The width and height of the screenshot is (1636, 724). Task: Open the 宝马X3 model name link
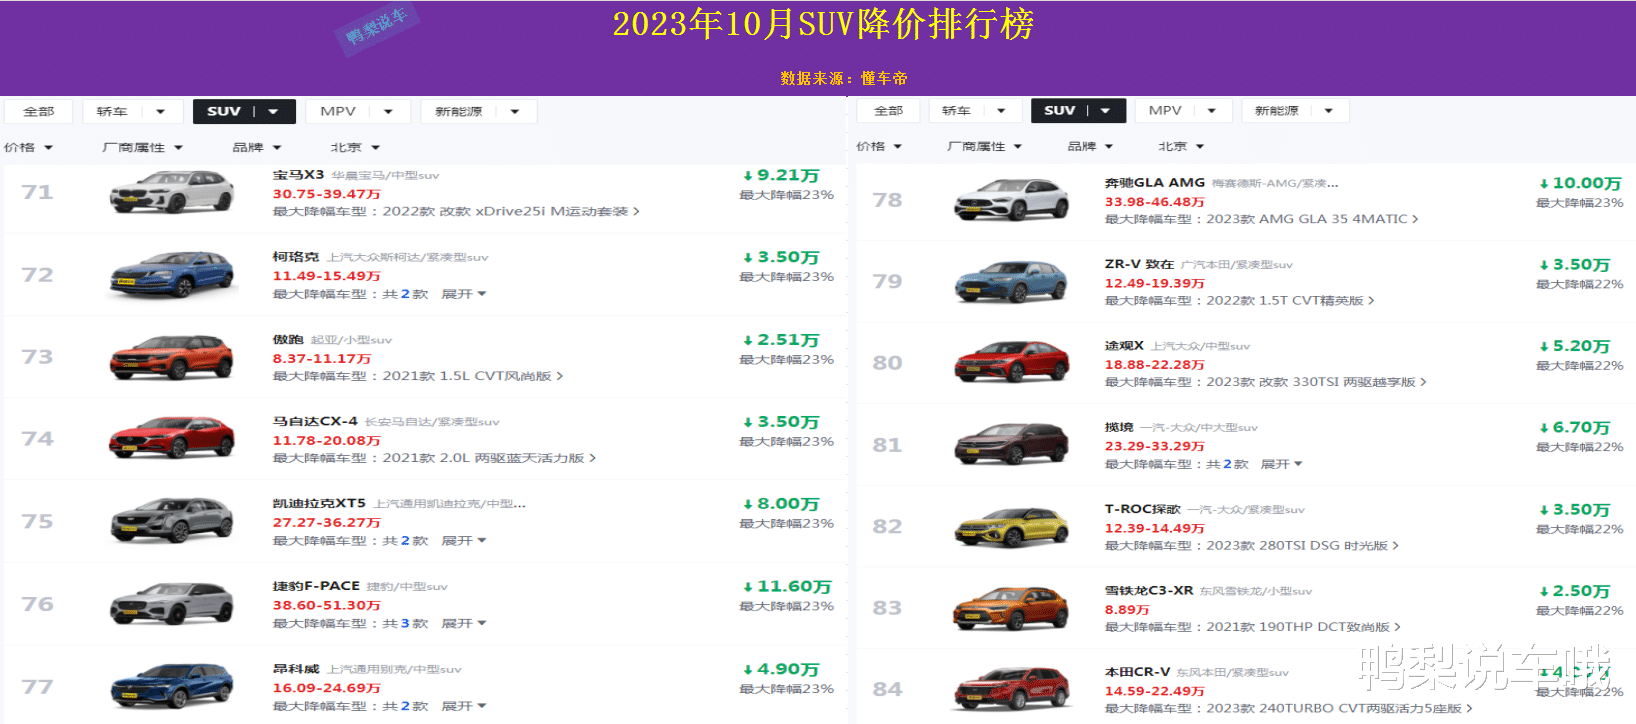298,175
